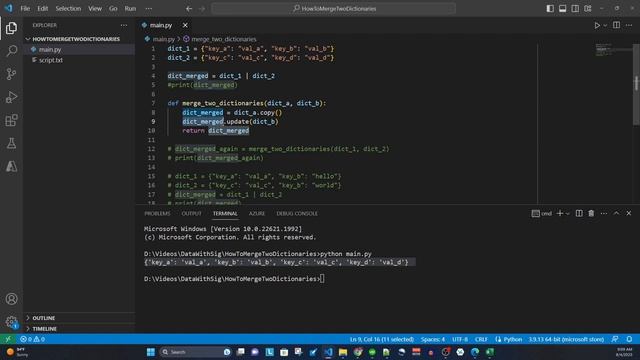Expand the OUTLINE section
Screen dimensions: 640x360
(44, 318)
